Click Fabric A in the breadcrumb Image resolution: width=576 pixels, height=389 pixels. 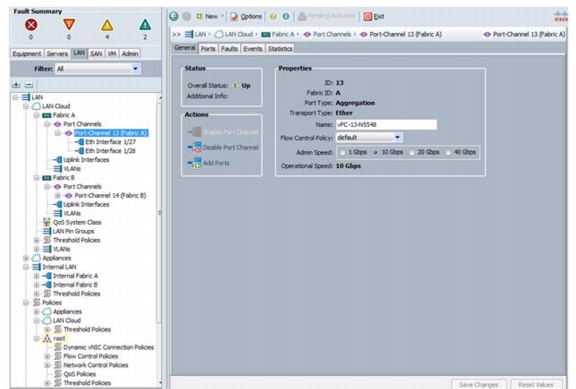pos(278,34)
